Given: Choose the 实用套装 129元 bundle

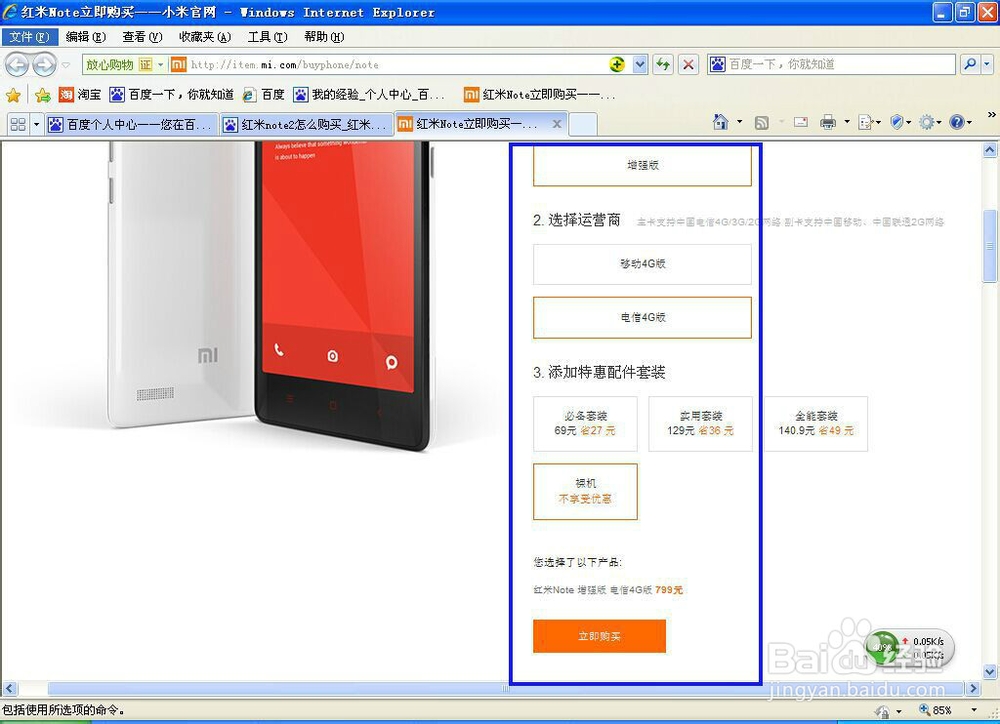Looking at the screenshot, I should click(701, 424).
